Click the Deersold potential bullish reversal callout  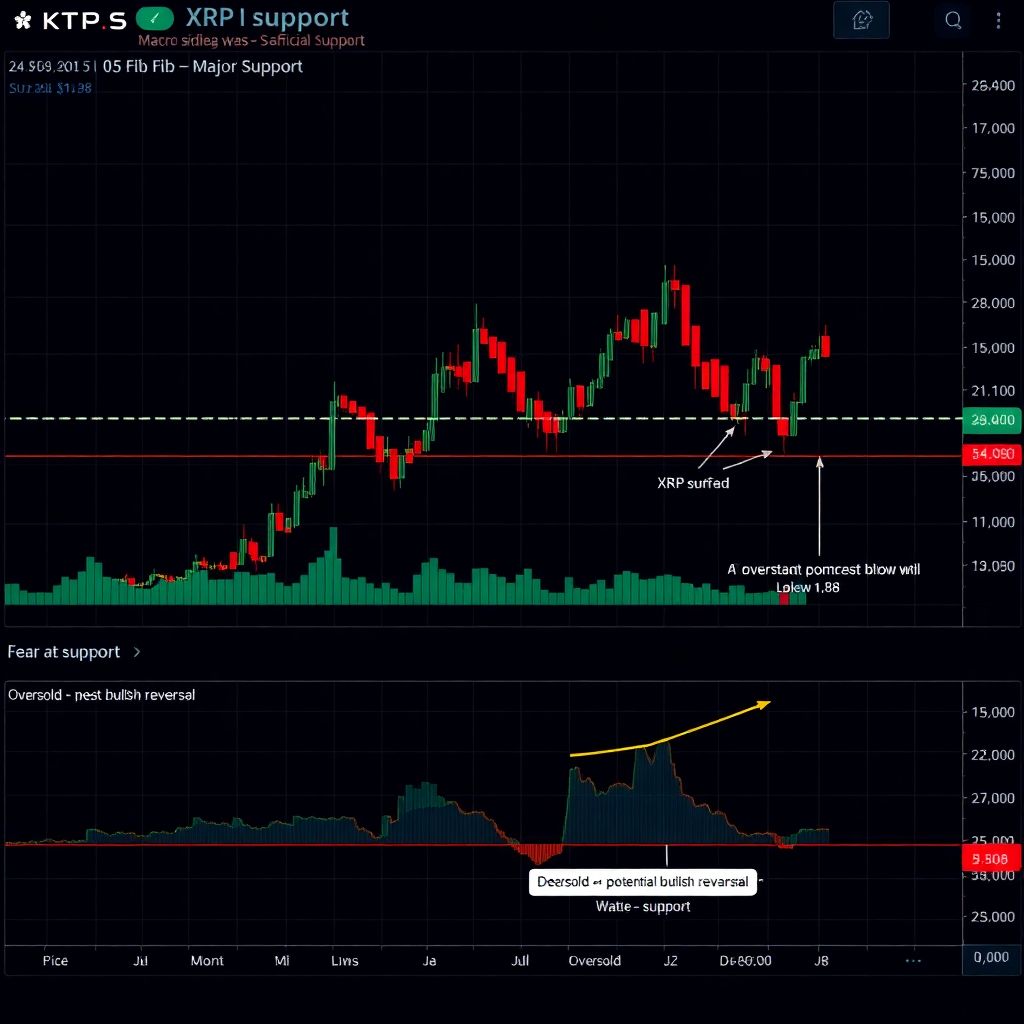[x=642, y=881]
